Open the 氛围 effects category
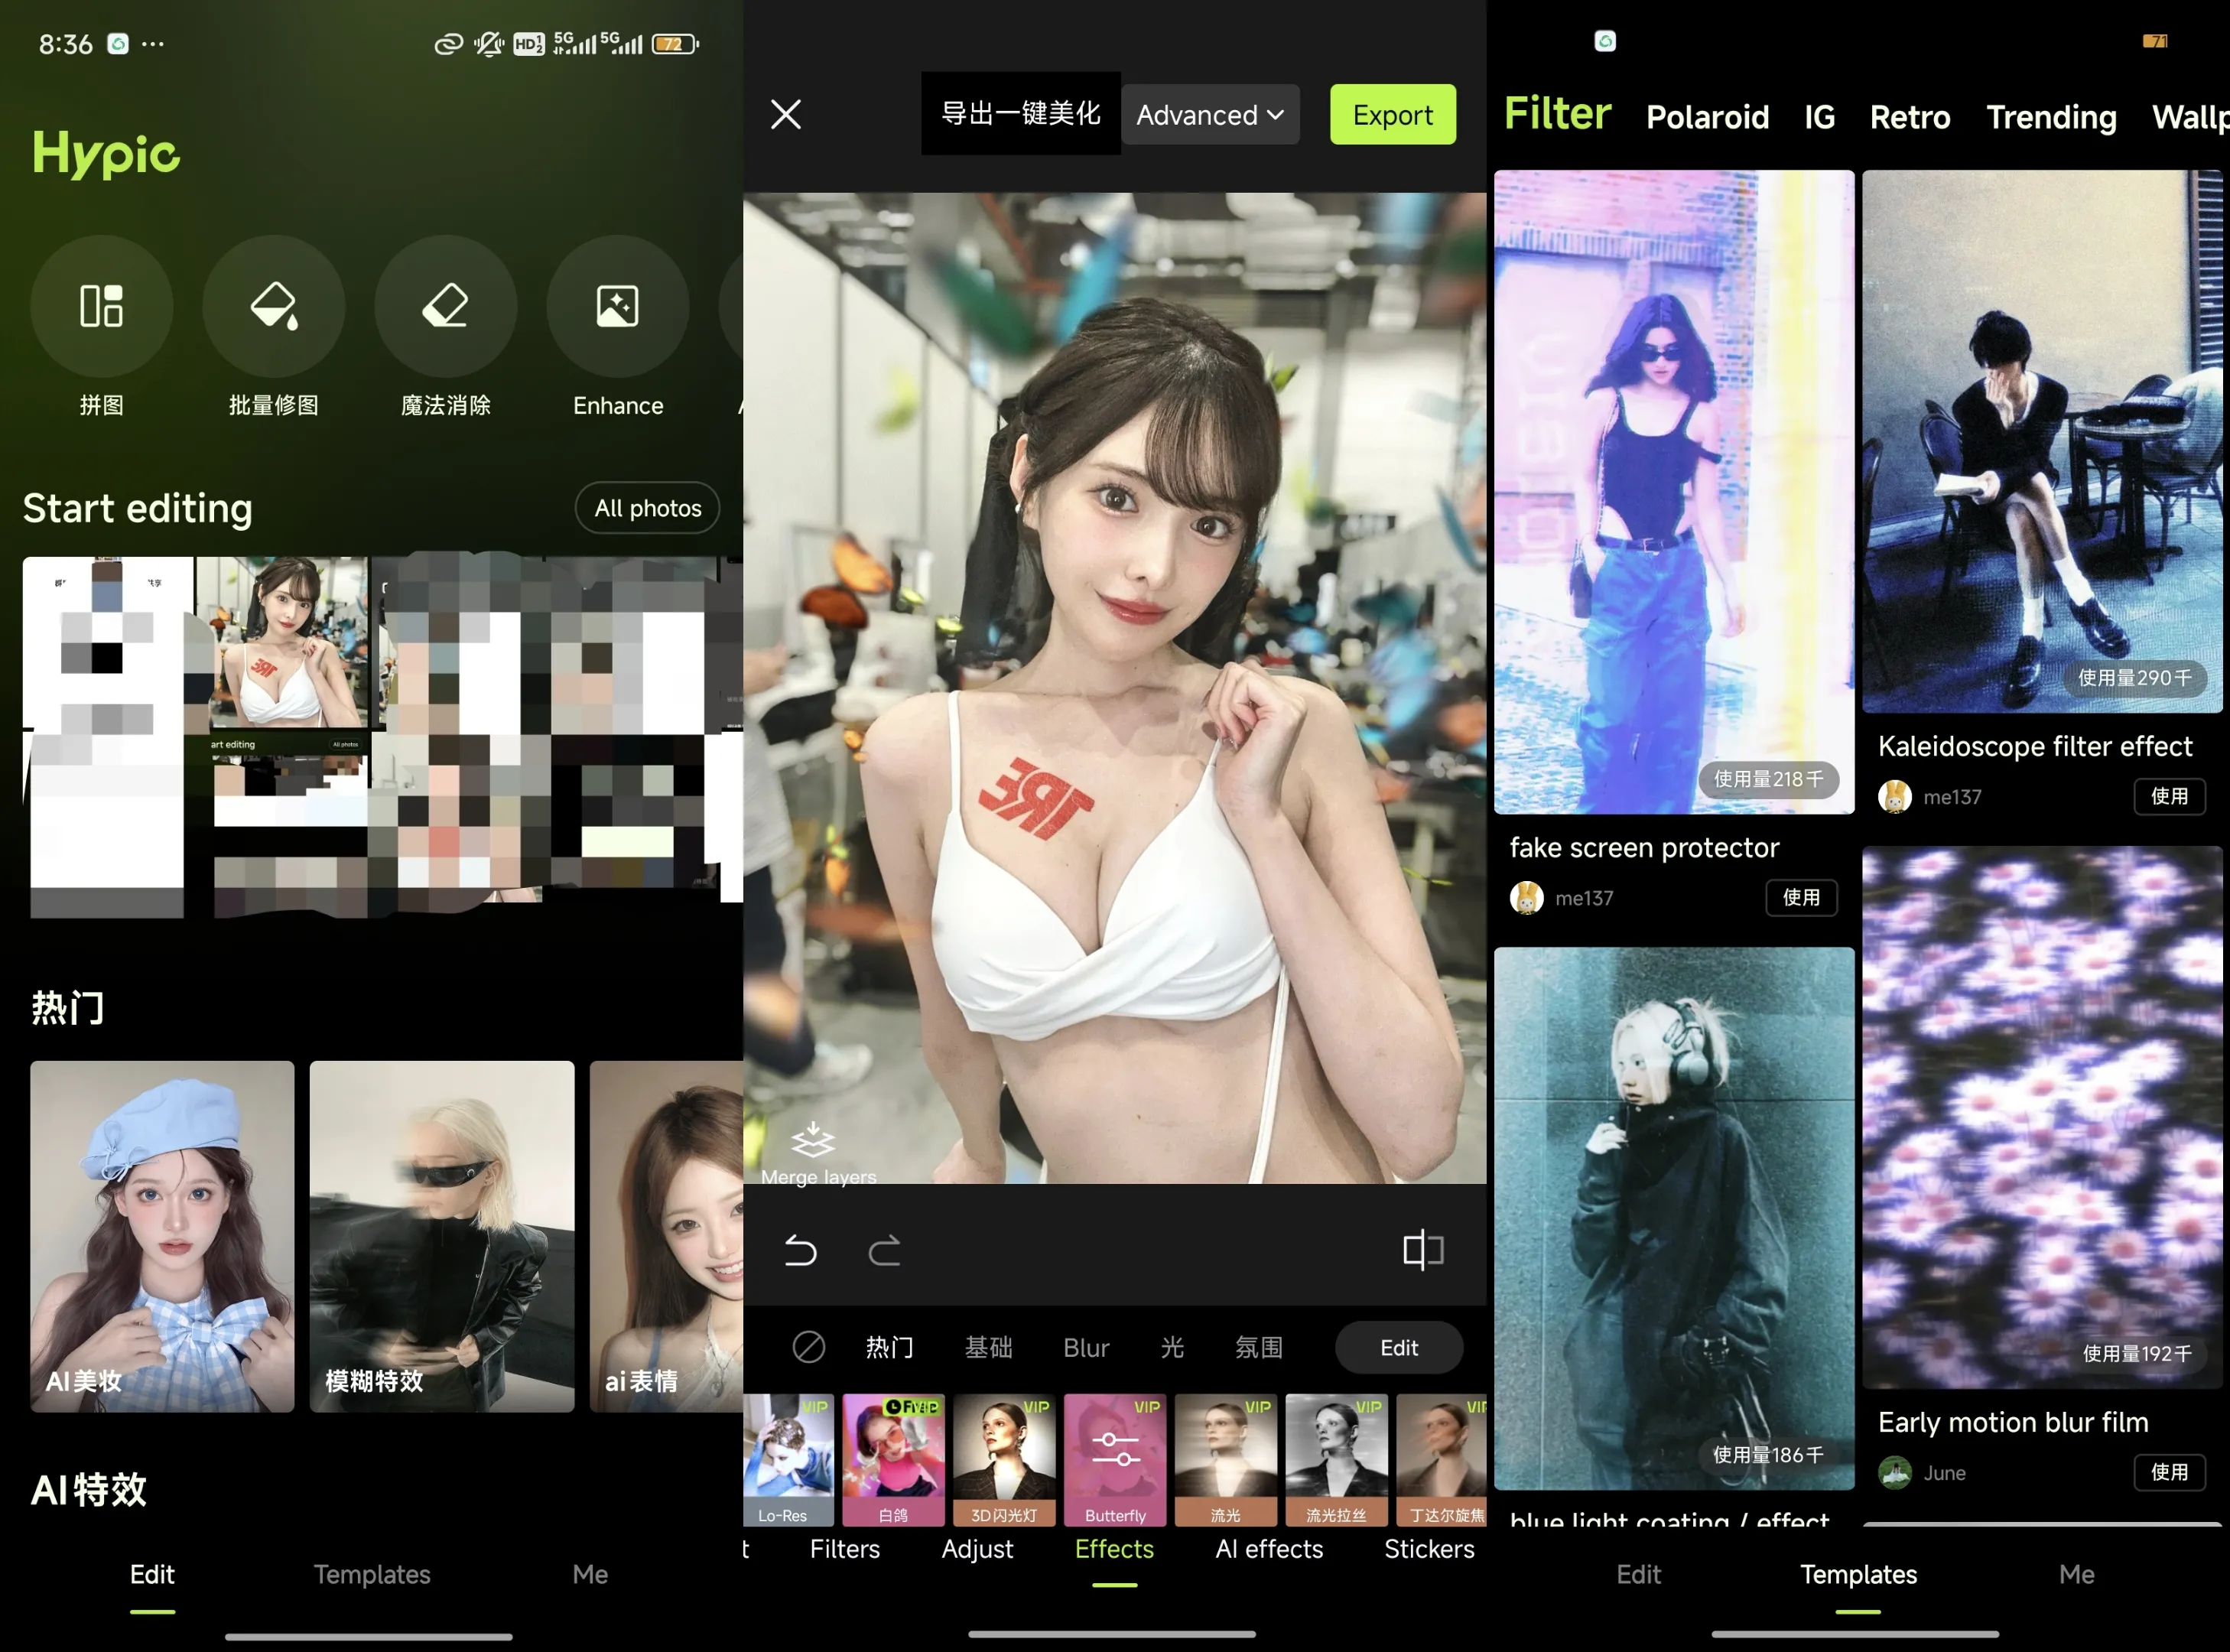The width and height of the screenshot is (2230, 1652). (x=1258, y=1347)
